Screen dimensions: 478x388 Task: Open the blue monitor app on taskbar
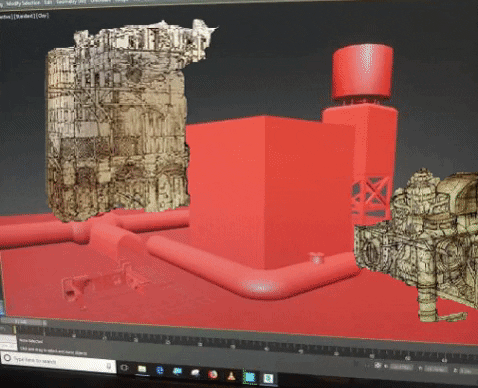click(177, 371)
